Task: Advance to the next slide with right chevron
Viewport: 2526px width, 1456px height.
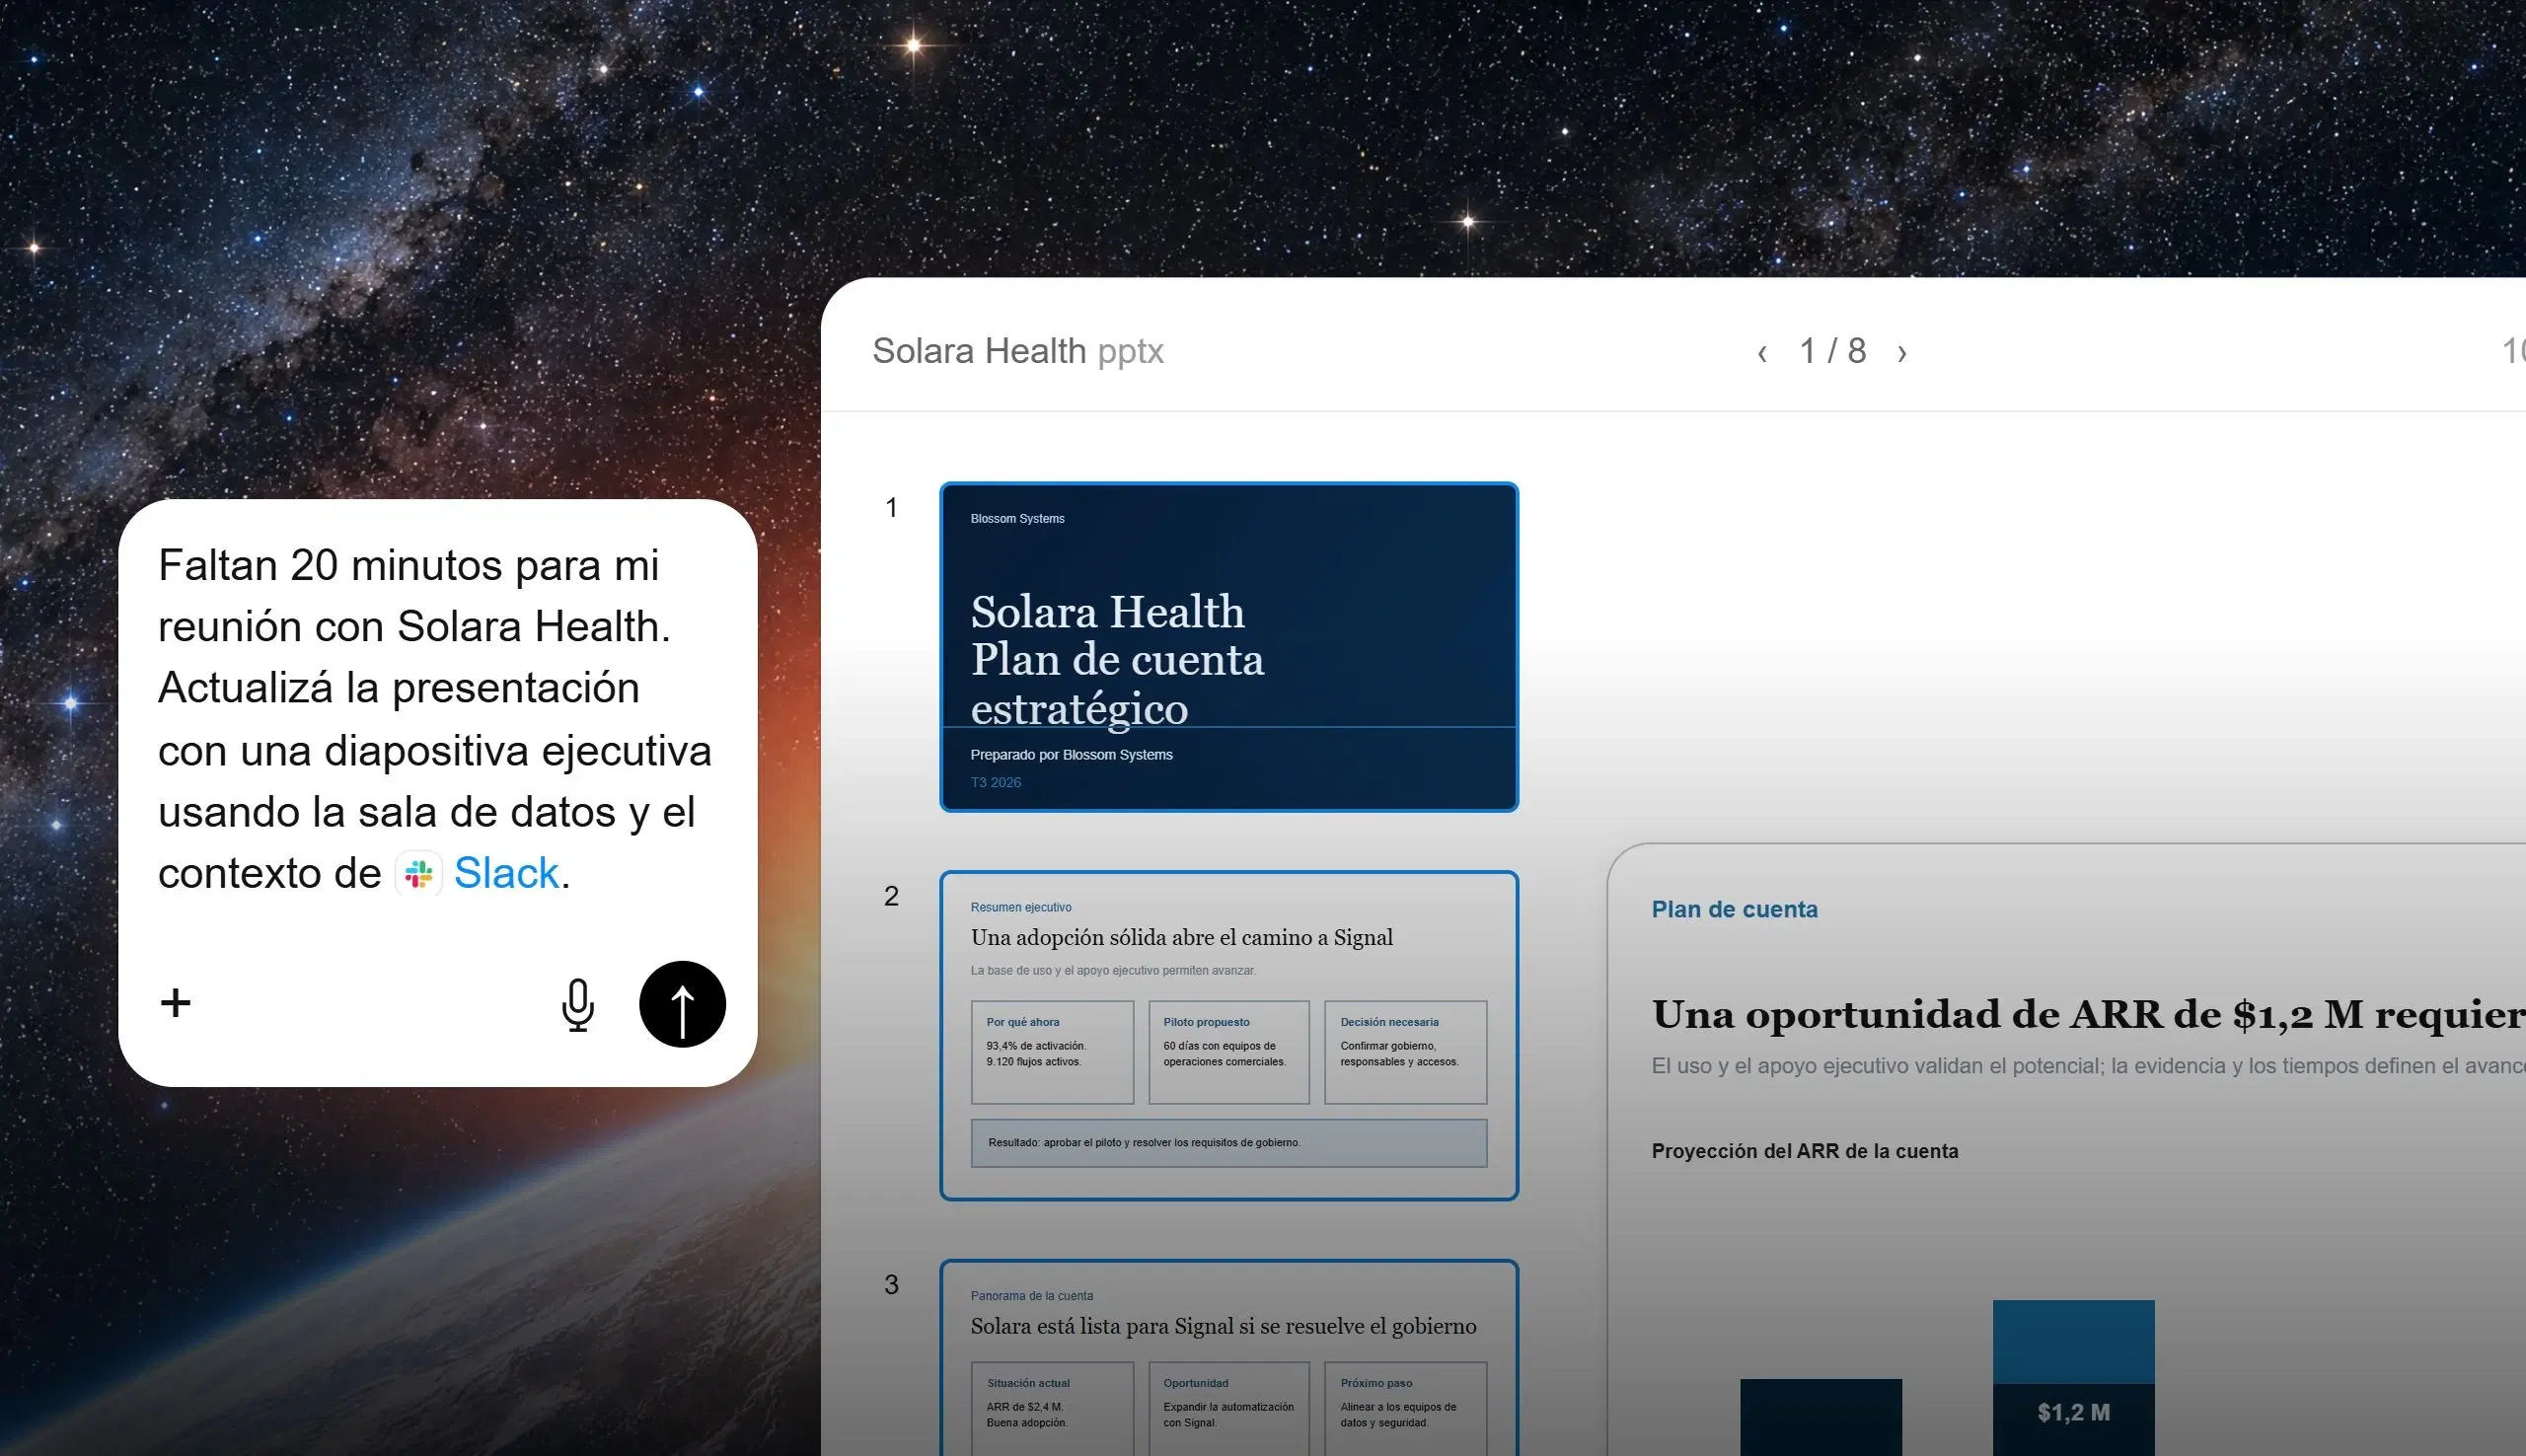Action: [1902, 352]
